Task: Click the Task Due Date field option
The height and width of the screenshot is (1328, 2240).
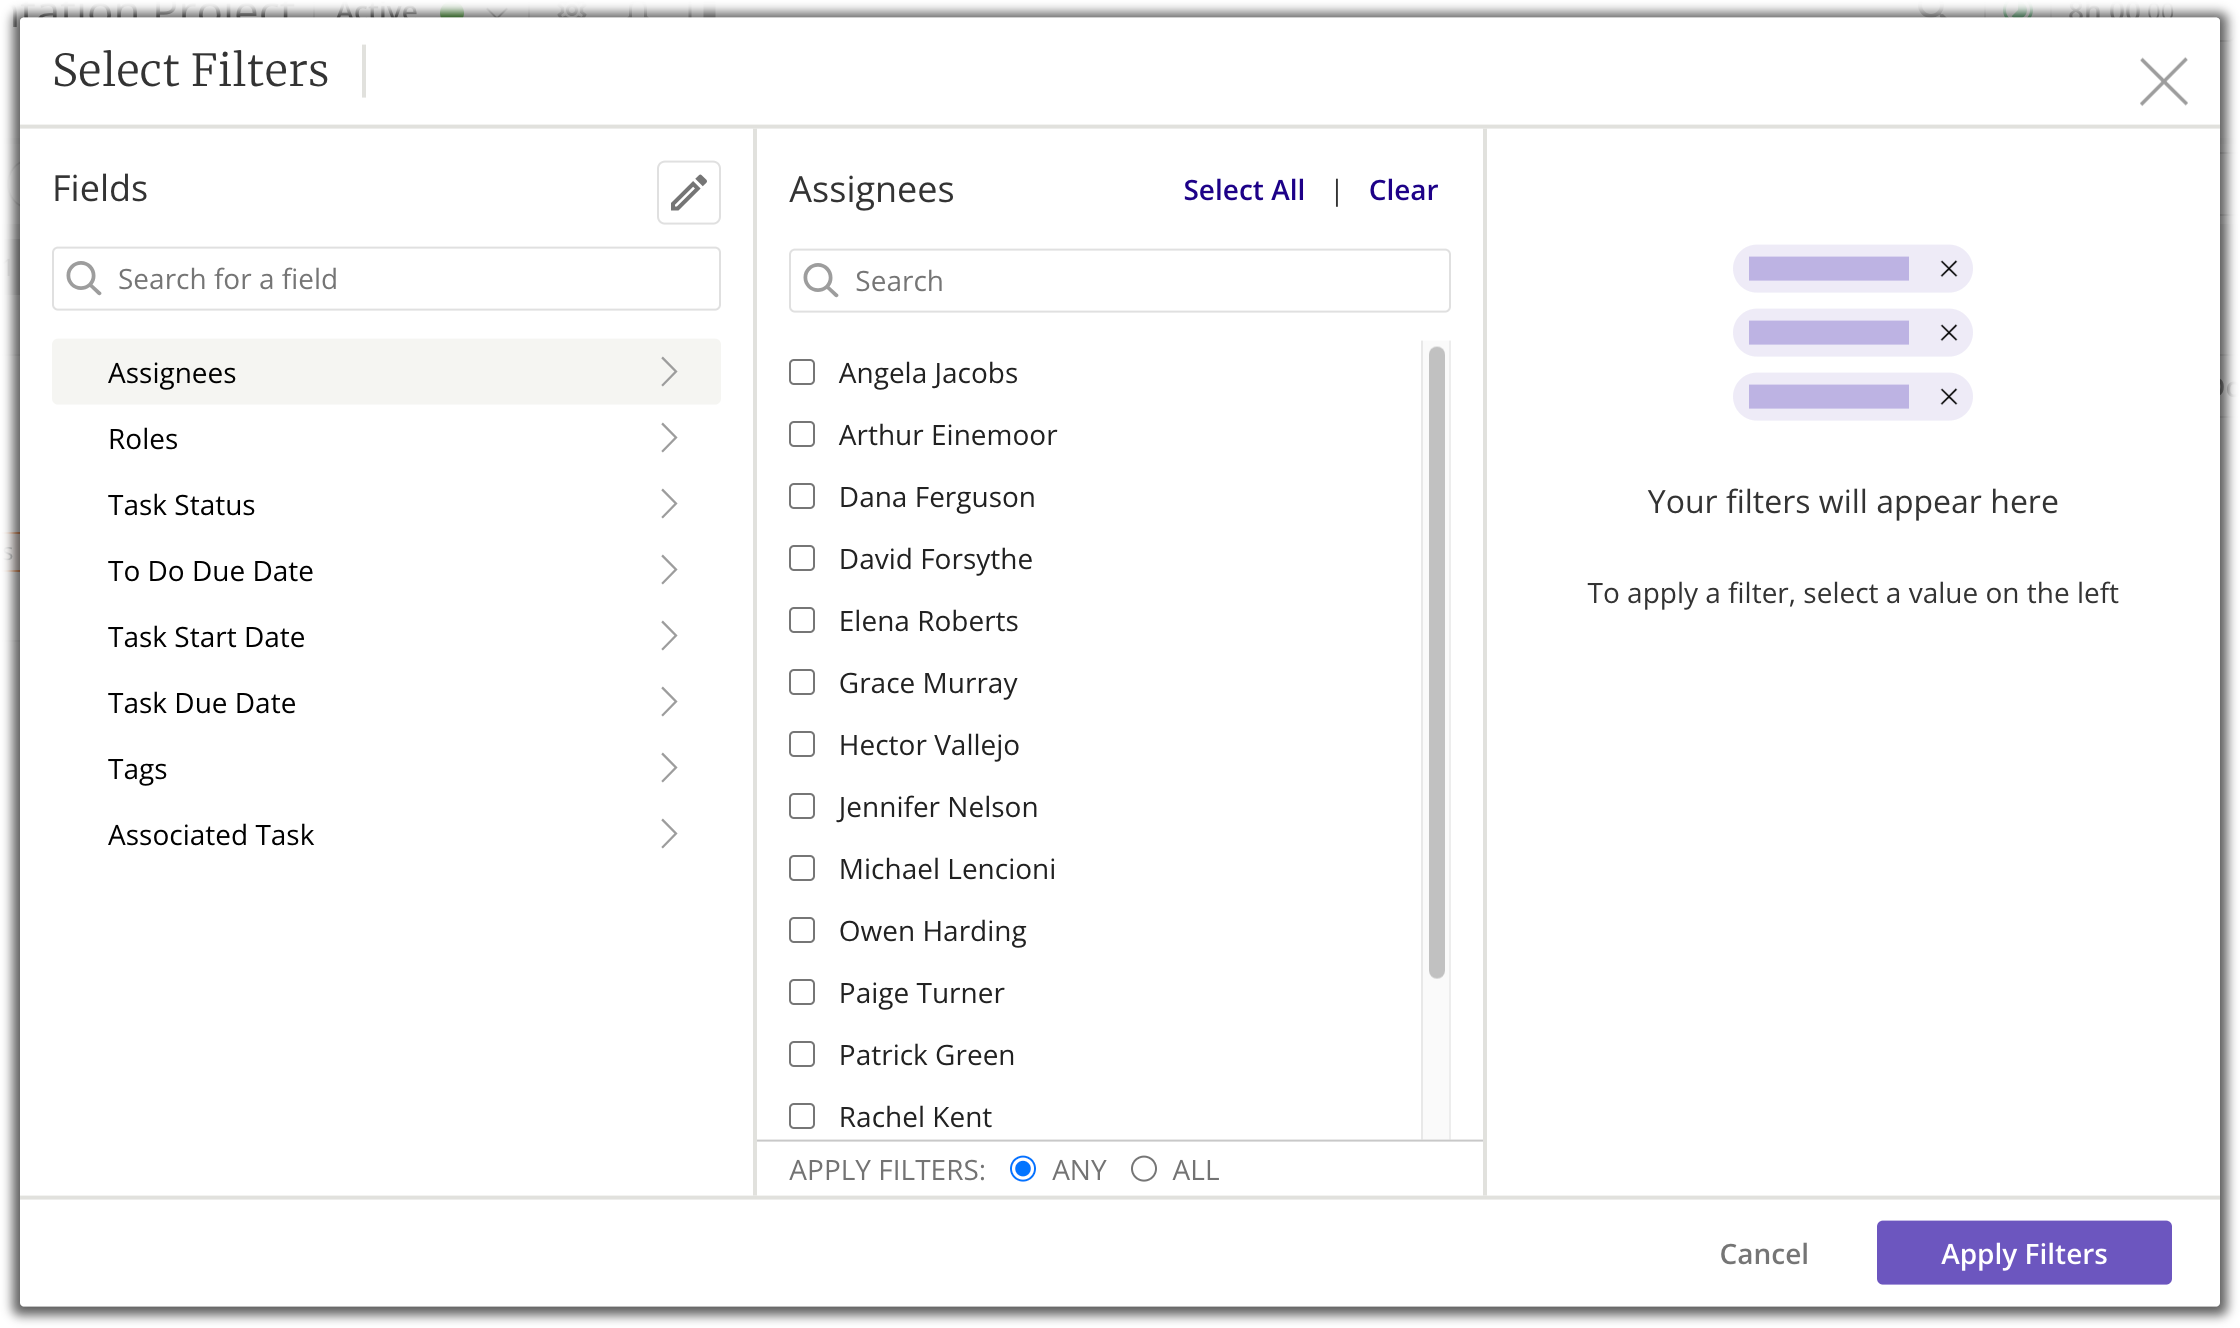Action: tap(387, 702)
